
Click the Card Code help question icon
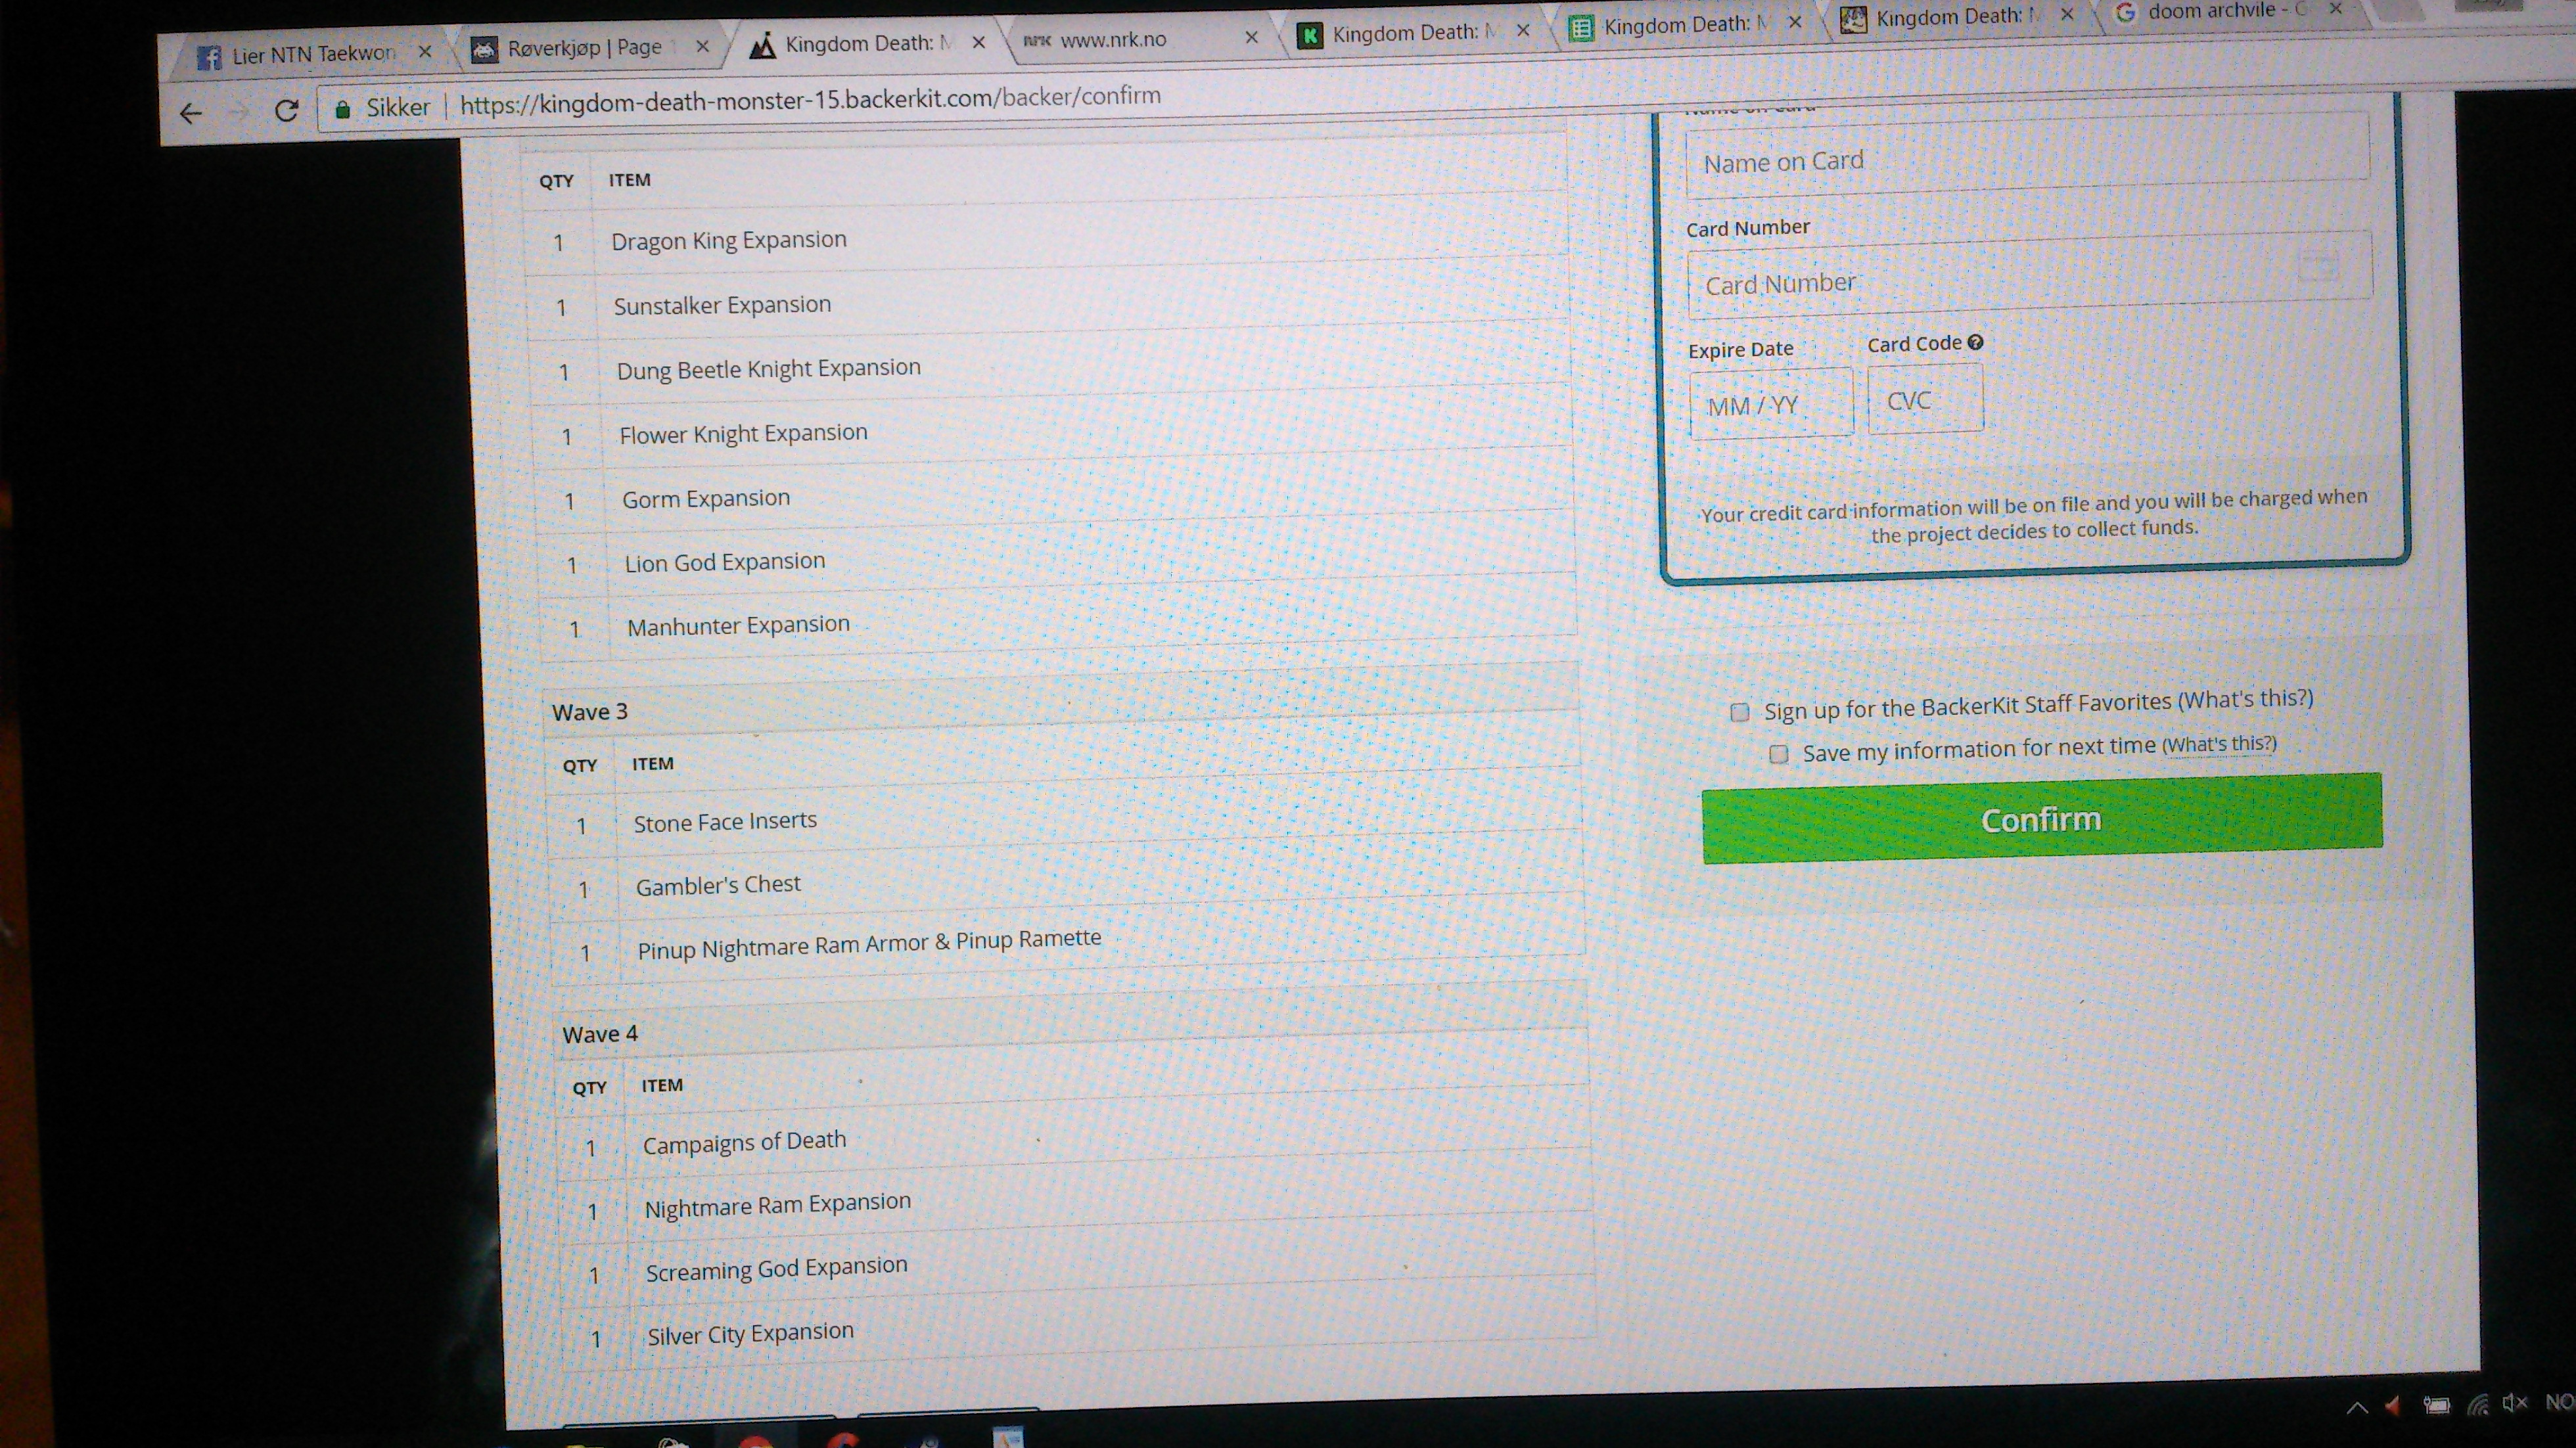point(1975,342)
